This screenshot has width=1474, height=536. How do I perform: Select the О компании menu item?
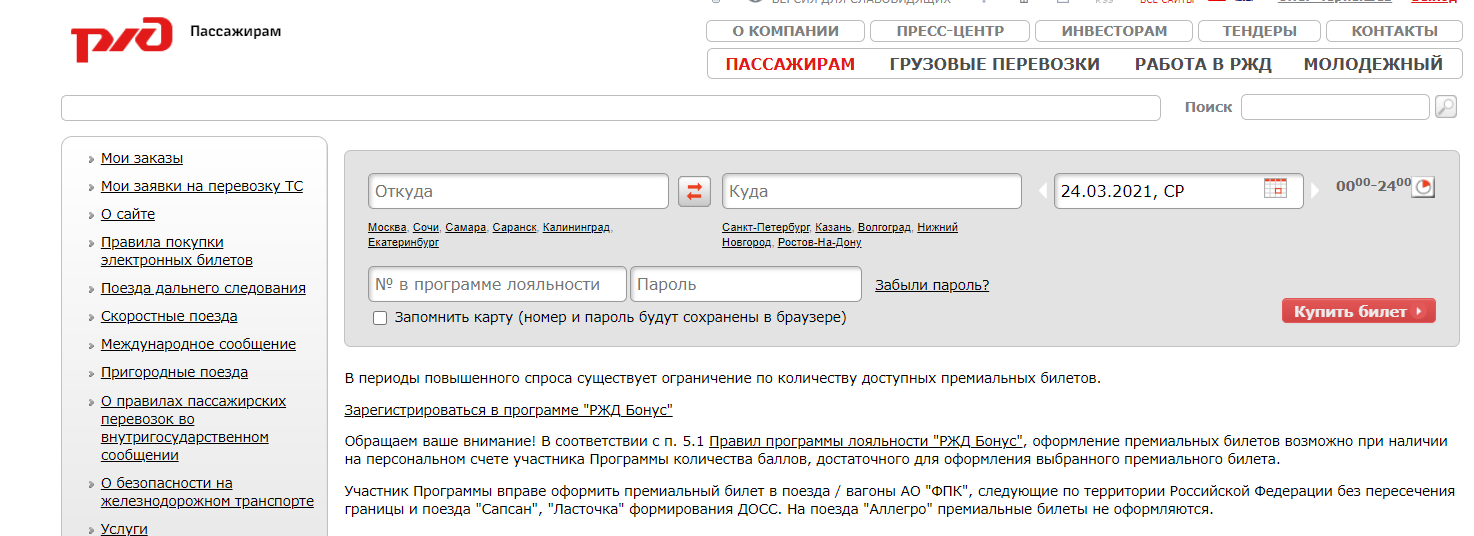coord(785,31)
